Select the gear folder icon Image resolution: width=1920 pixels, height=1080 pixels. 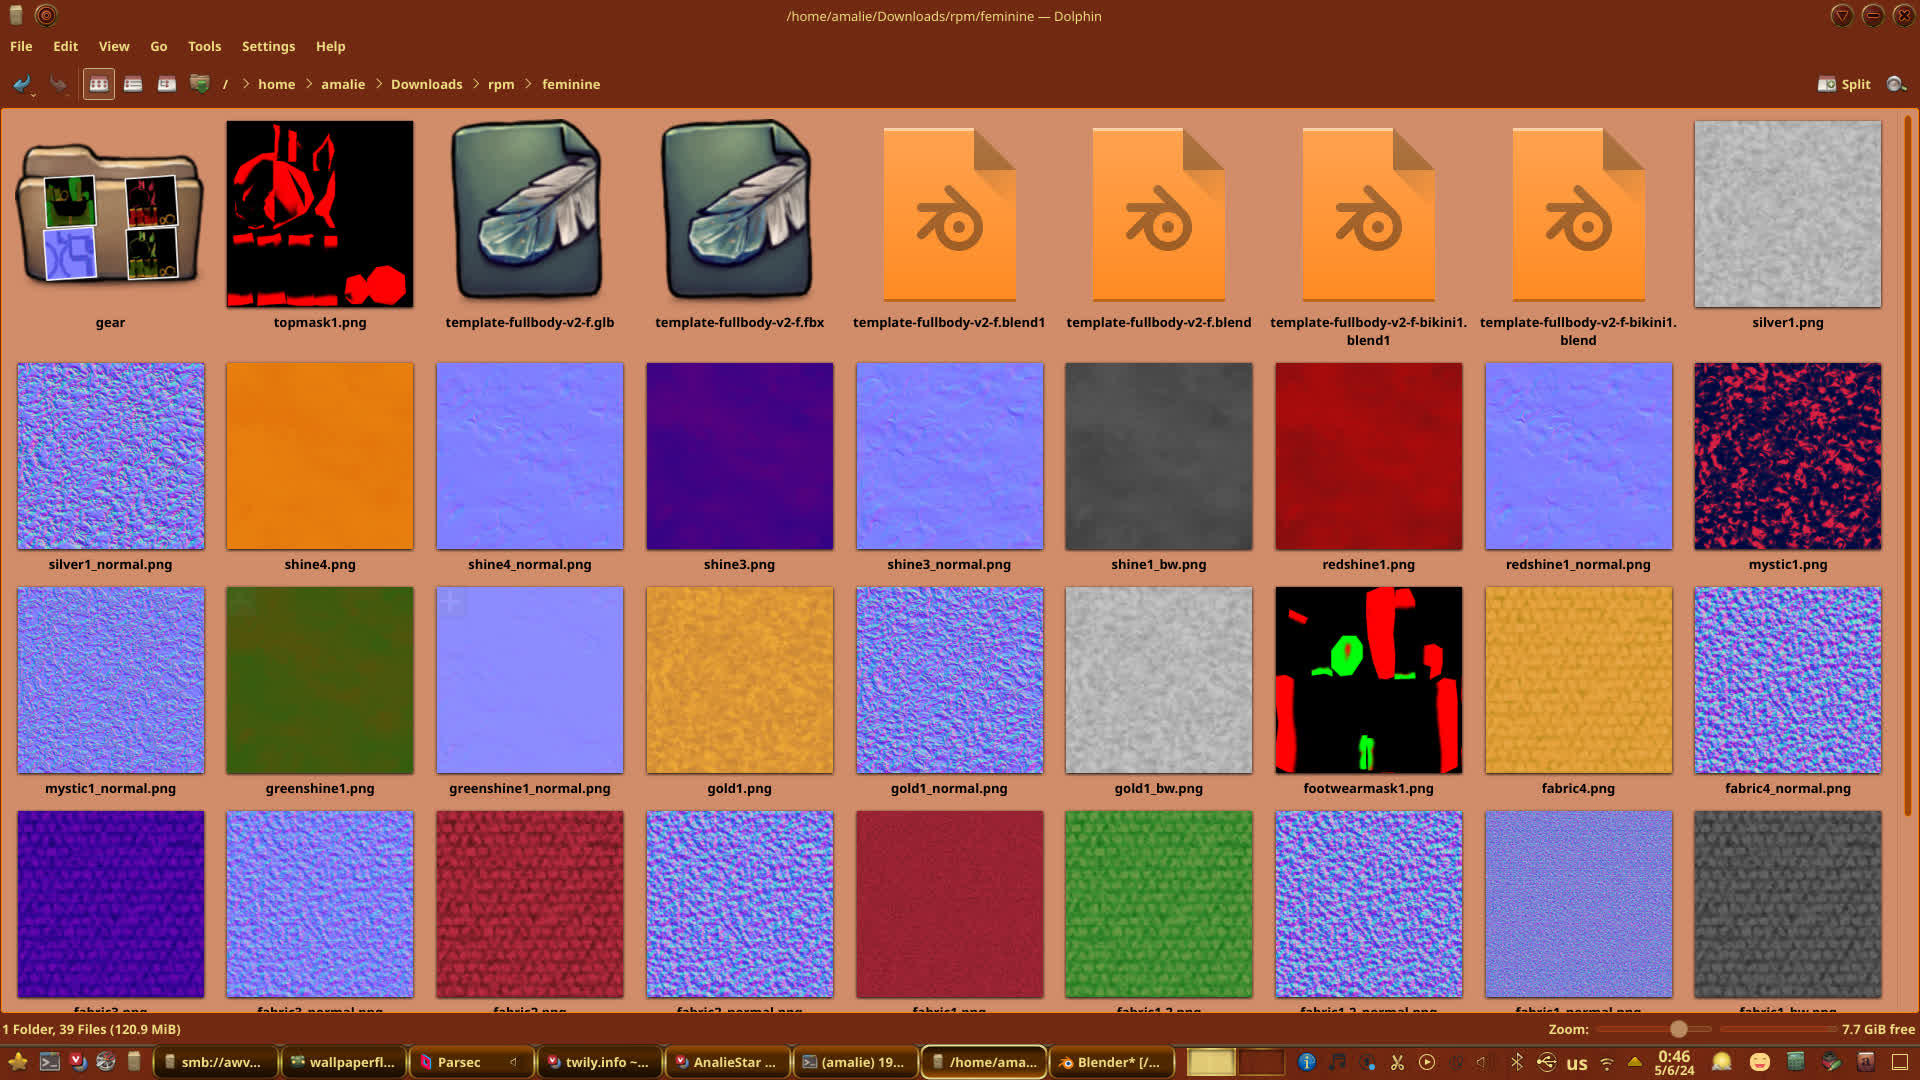[110, 215]
